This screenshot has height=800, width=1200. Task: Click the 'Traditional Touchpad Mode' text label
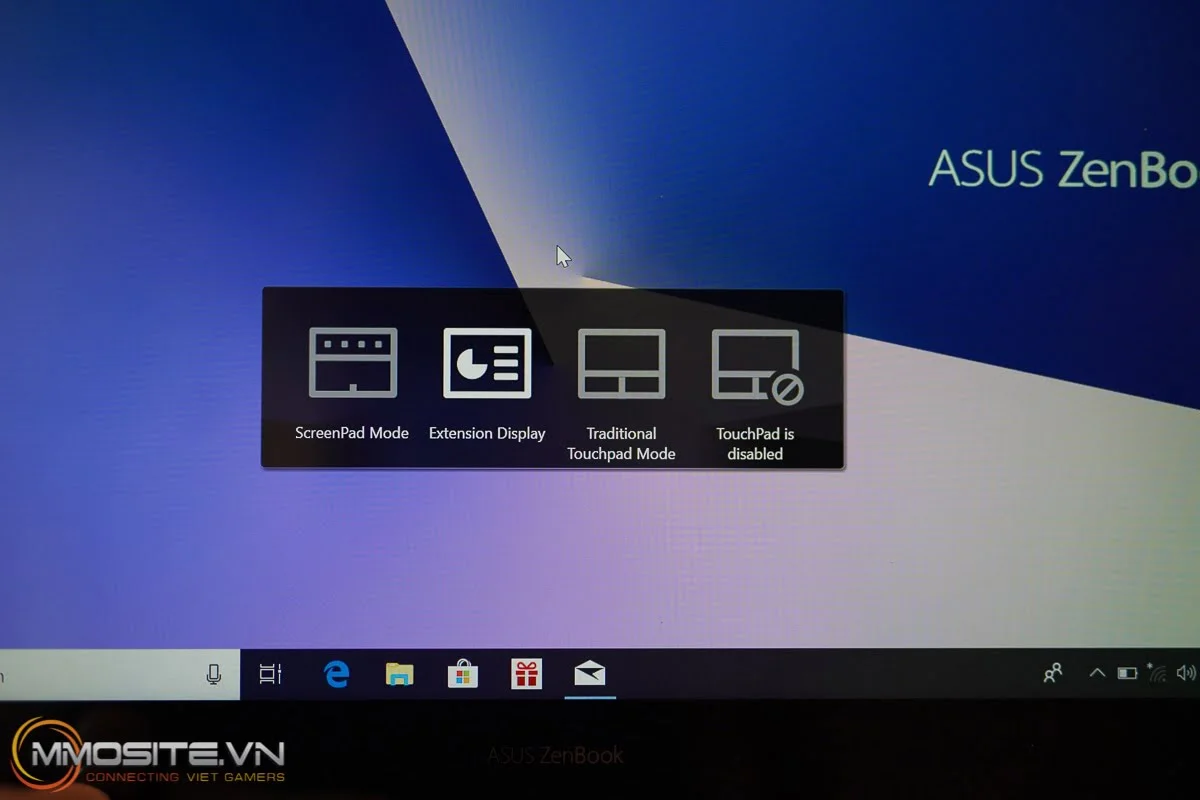coord(621,443)
